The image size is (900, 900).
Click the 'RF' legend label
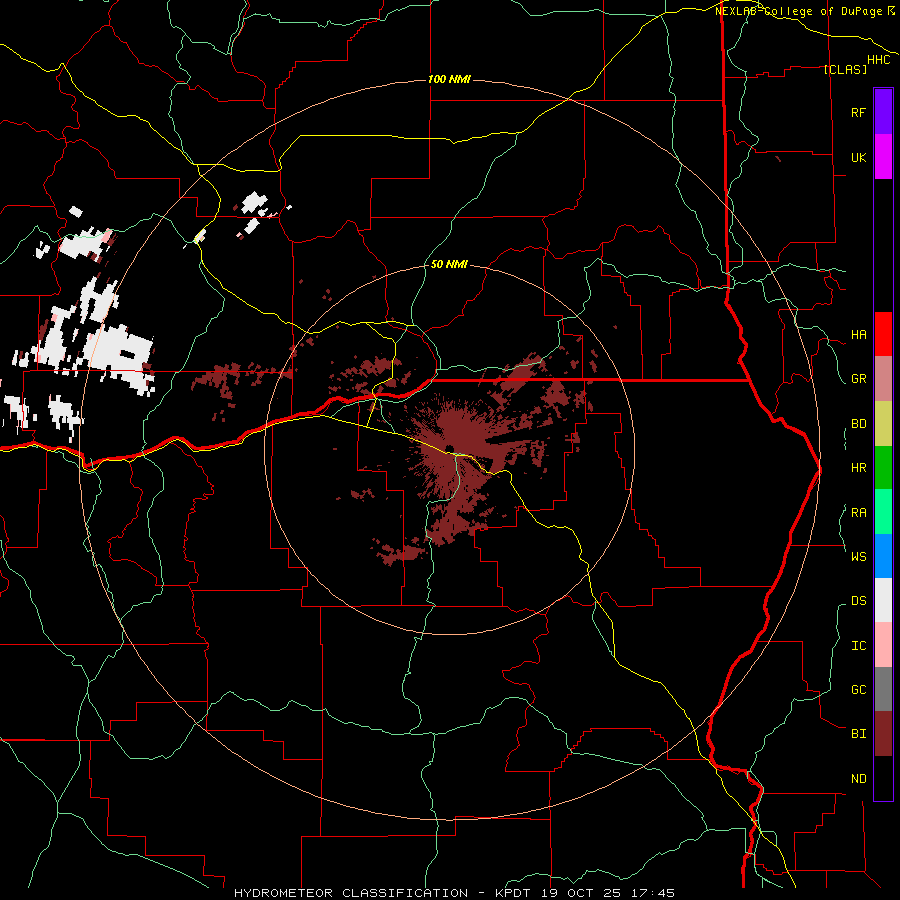point(858,113)
